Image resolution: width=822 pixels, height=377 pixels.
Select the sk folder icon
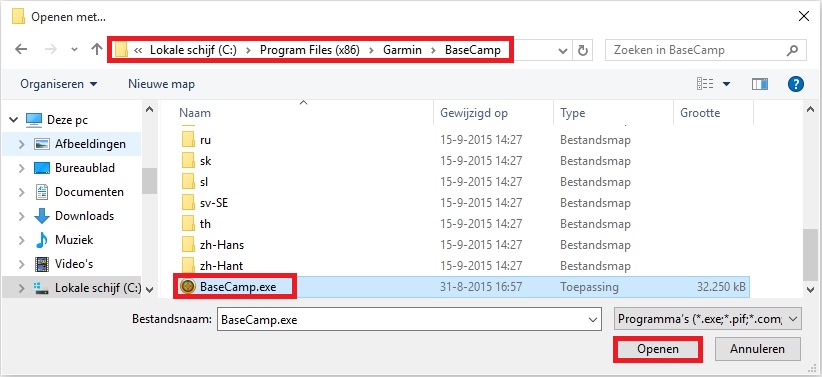(x=188, y=161)
